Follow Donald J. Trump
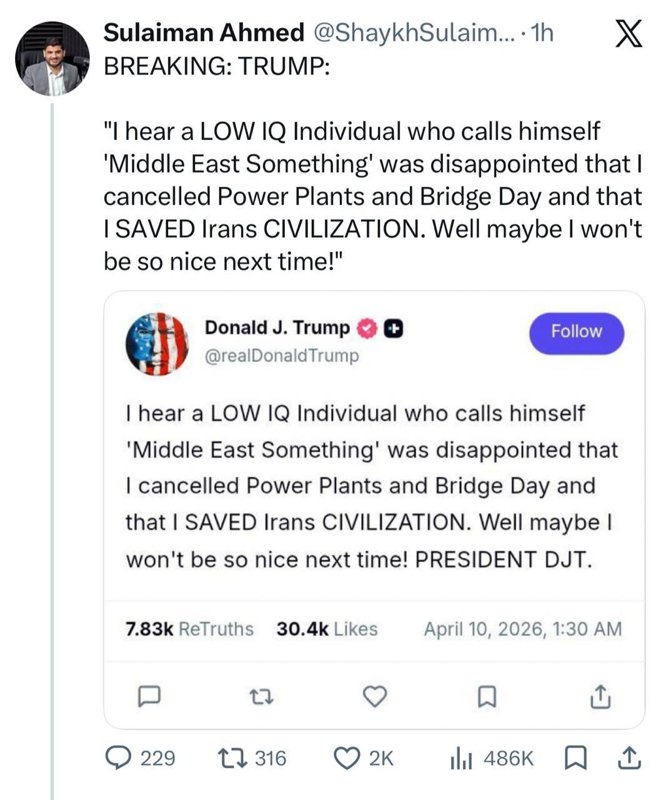Viewport: 661px width, 800px height. [576, 332]
